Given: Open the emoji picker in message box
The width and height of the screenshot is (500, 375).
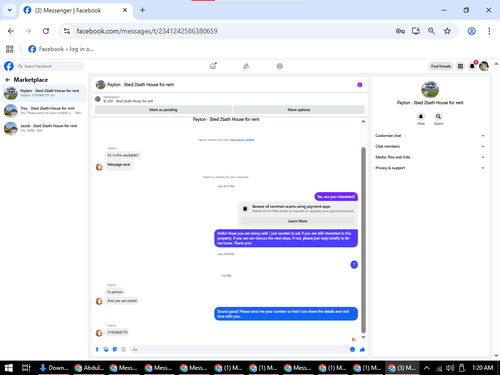Looking at the screenshot, I should 352,349.
